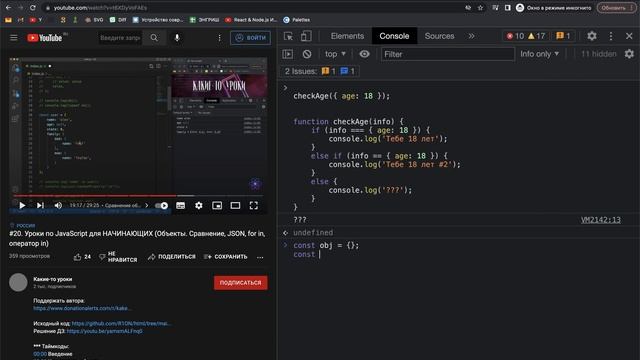The width and height of the screenshot is (640, 360).
Task: Open YouTube settings three-dot menu beside ВОЙТИ
Action: (x=219, y=38)
